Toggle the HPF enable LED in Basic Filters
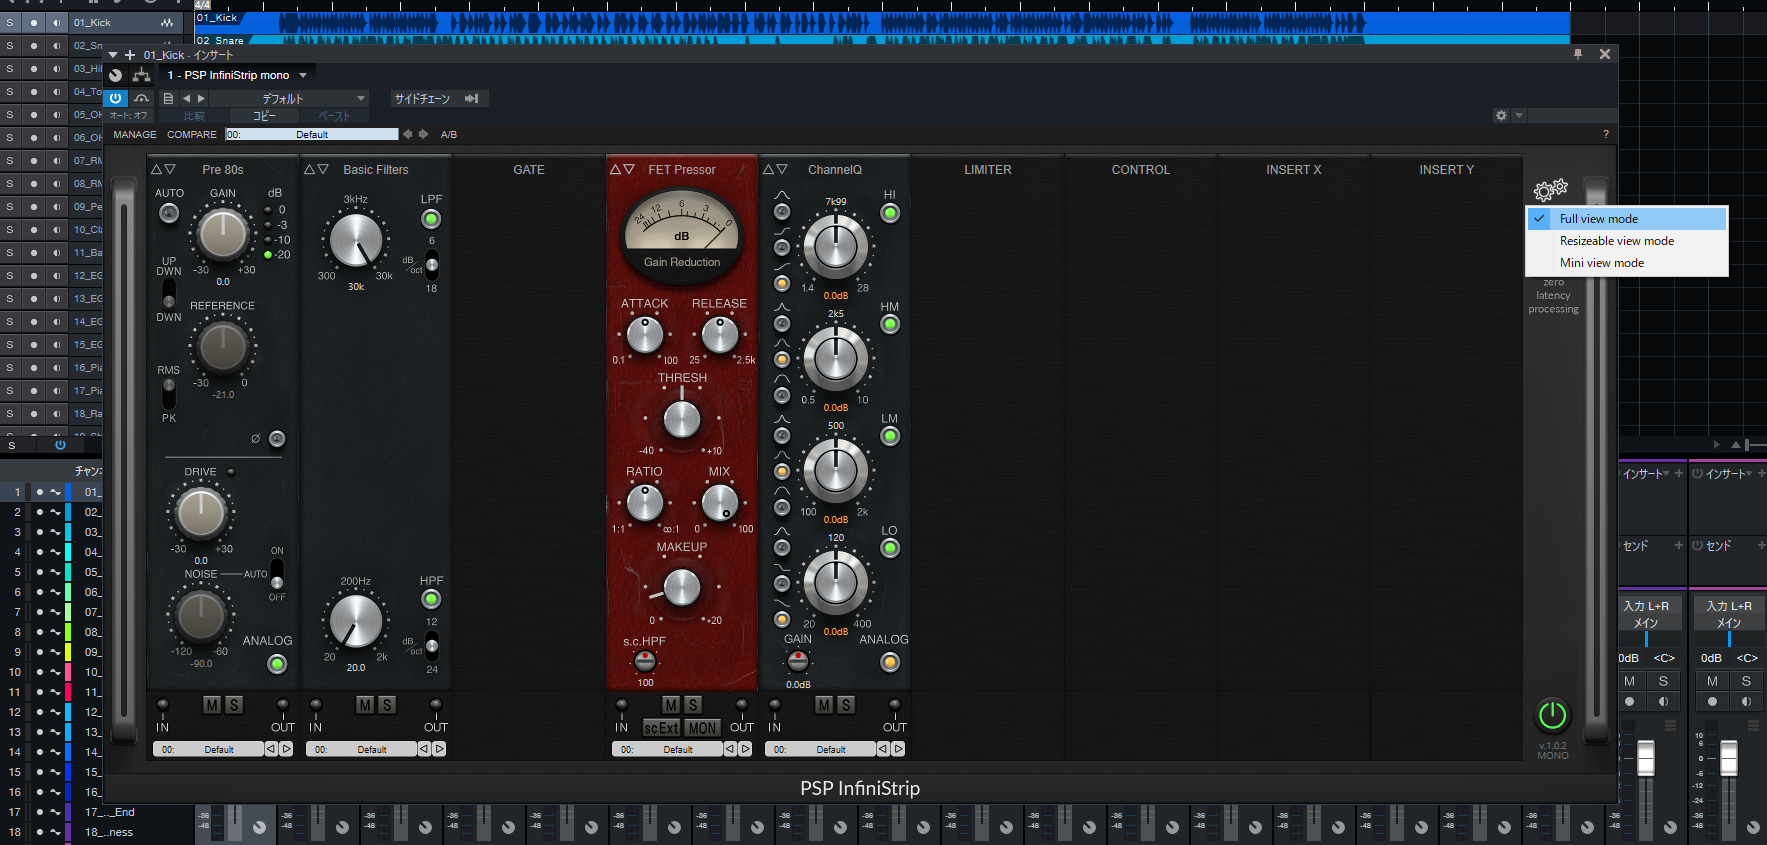1767x845 pixels. (431, 599)
